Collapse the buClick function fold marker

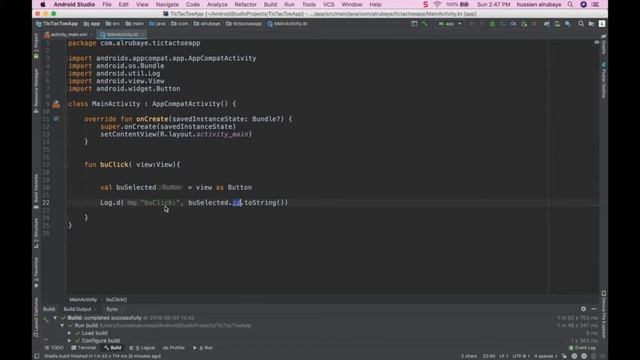coord(66,164)
